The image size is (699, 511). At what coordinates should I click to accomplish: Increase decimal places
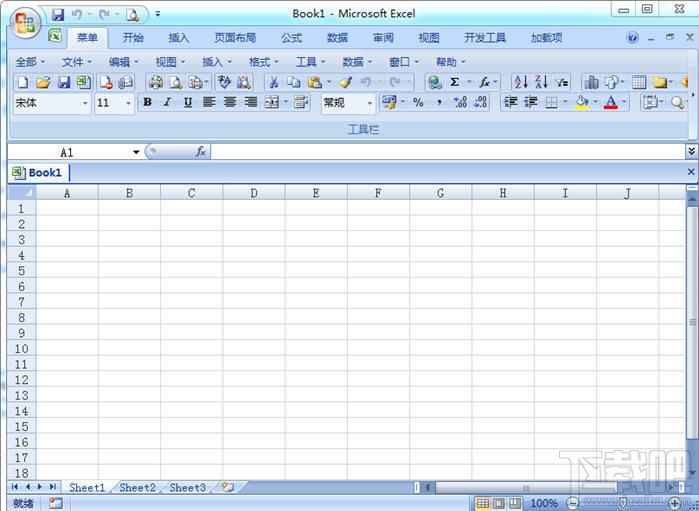pos(460,103)
